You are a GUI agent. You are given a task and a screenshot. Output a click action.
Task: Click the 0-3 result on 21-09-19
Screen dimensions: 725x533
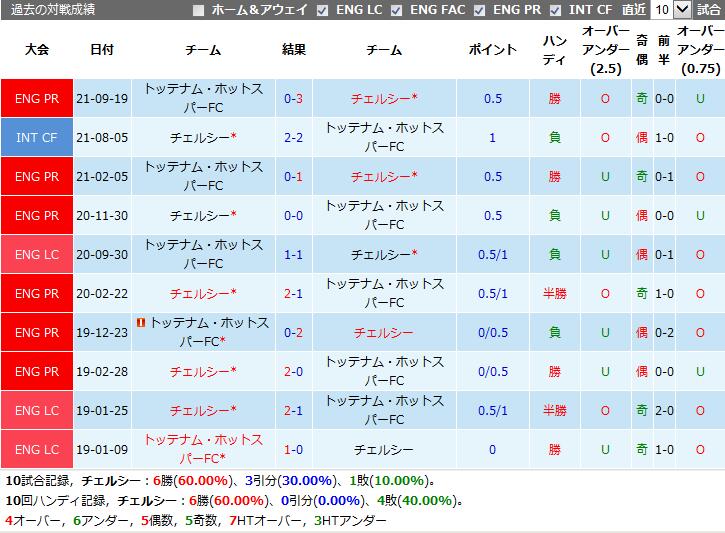coord(293,98)
